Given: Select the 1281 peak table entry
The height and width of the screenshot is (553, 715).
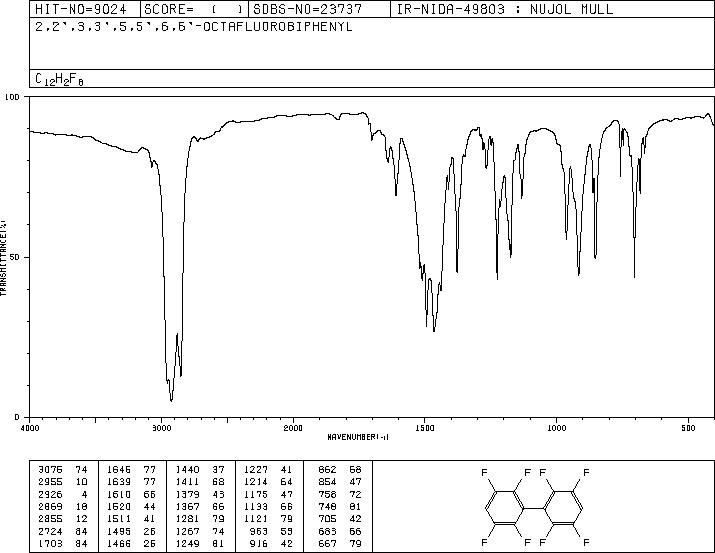Looking at the screenshot, I should pyautogui.click(x=200, y=519).
